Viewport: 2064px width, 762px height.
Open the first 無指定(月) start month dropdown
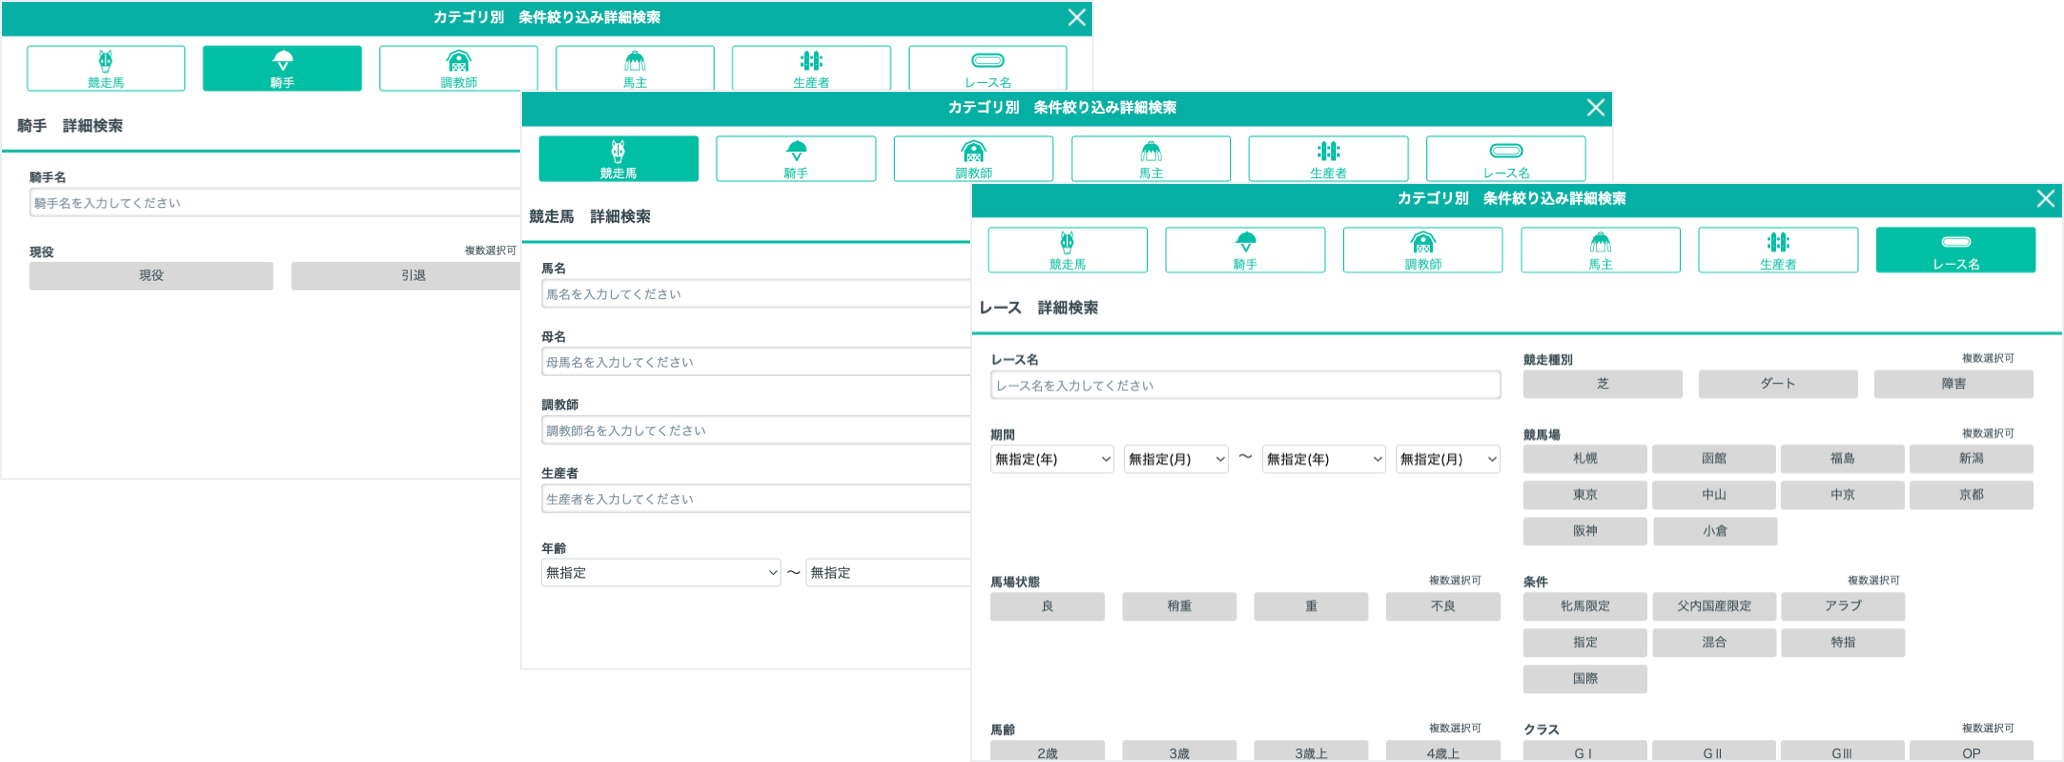coord(1176,459)
